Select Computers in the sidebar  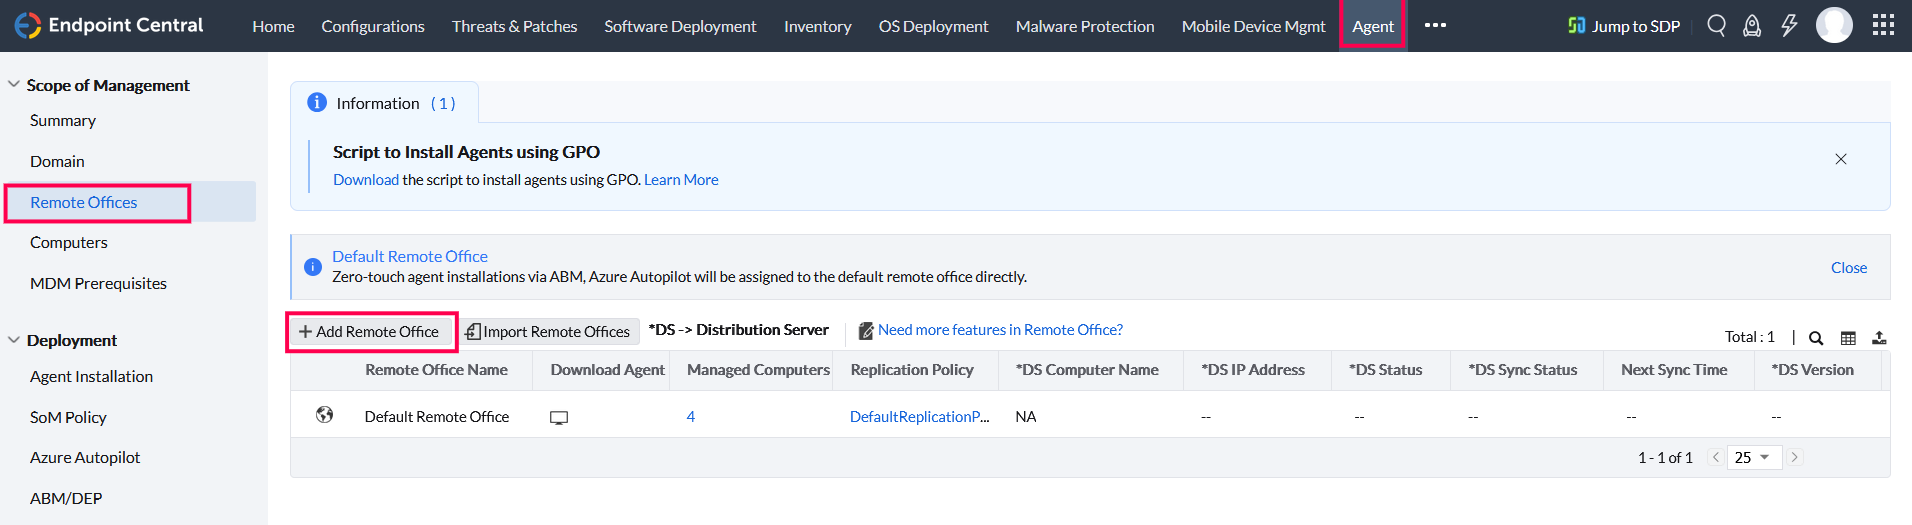coord(68,243)
